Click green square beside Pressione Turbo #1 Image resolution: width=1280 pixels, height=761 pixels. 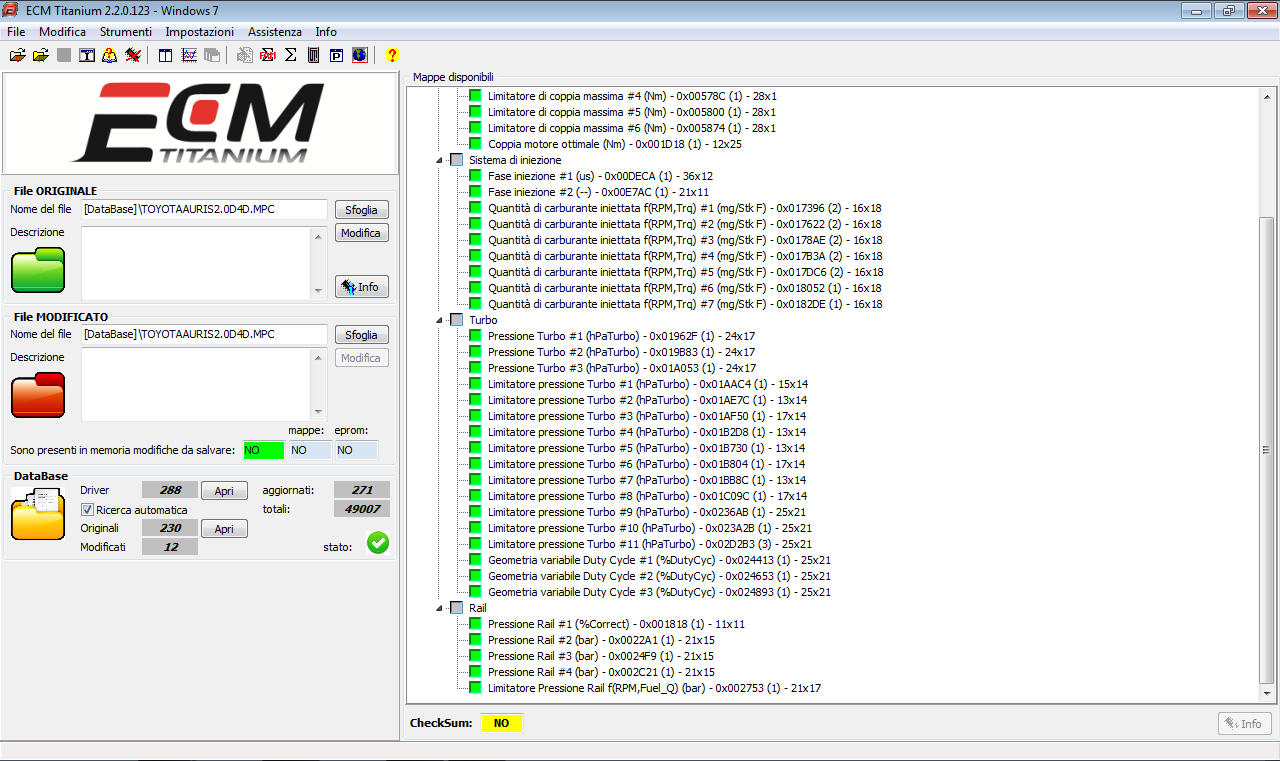click(476, 336)
